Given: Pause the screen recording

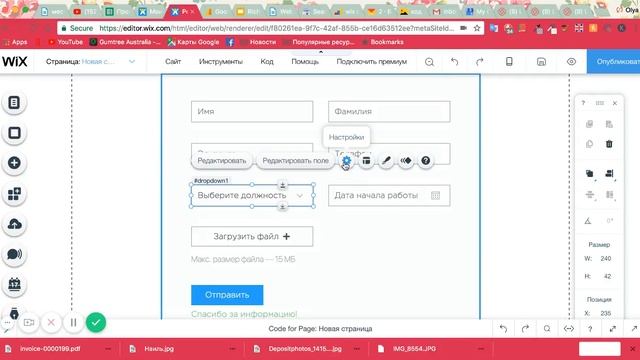Looking at the screenshot, I should 73,322.
